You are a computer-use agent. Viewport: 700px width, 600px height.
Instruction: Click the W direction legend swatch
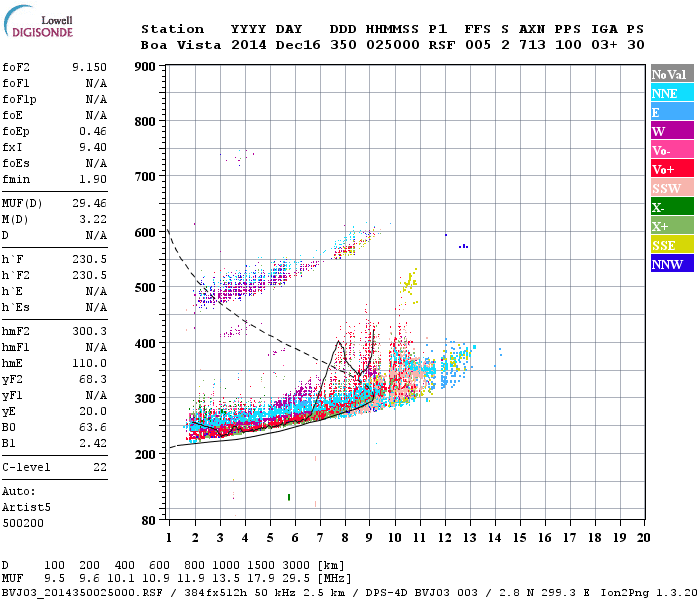tap(672, 131)
